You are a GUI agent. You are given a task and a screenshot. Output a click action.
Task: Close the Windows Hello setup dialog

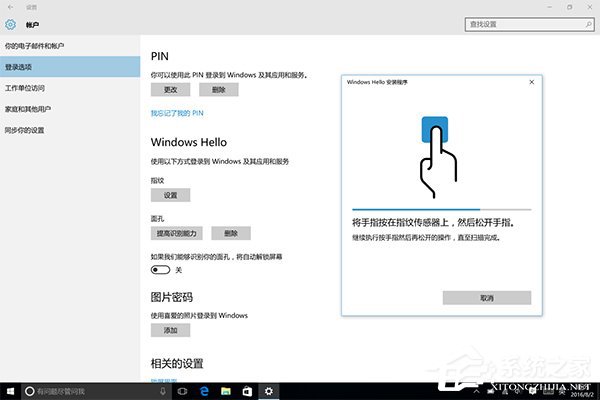(532, 82)
